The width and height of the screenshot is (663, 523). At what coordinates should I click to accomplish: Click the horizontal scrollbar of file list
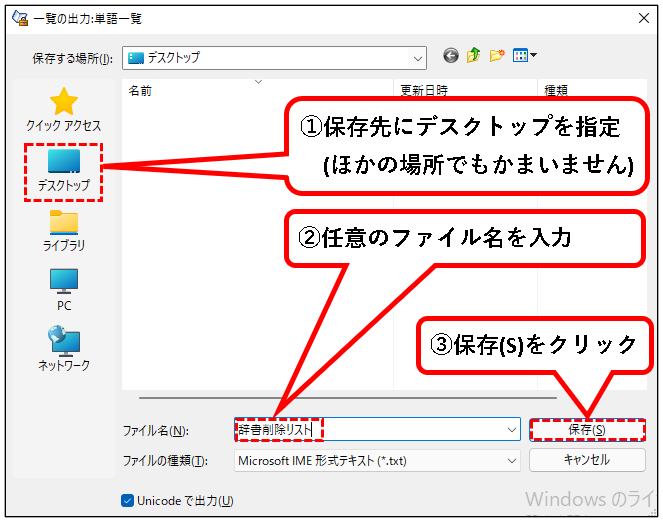pyautogui.click(x=348, y=398)
